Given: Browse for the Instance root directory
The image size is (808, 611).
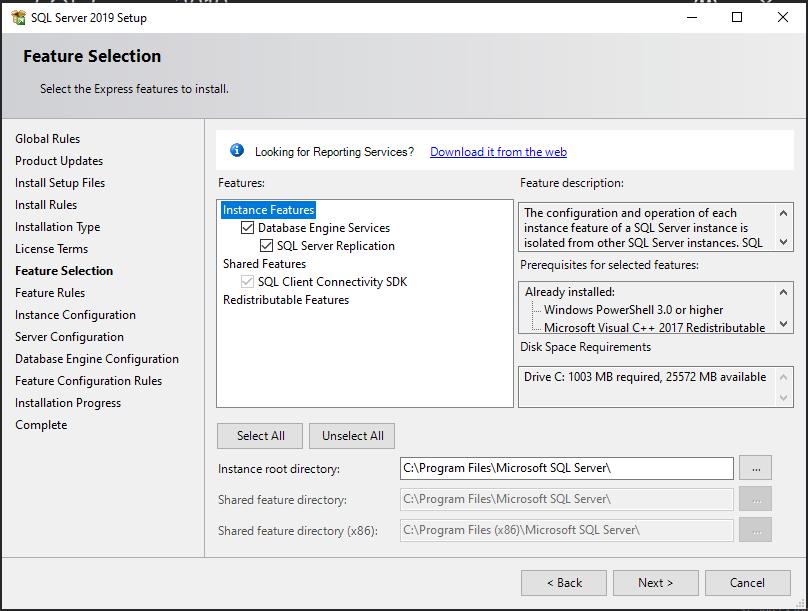Looking at the screenshot, I should [755, 468].
